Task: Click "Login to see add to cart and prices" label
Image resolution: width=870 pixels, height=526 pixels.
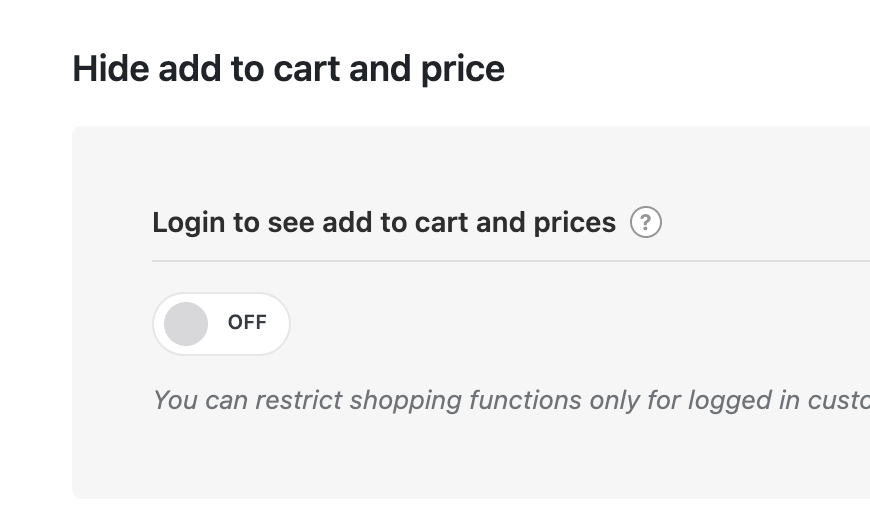Action: coord(383,222)
